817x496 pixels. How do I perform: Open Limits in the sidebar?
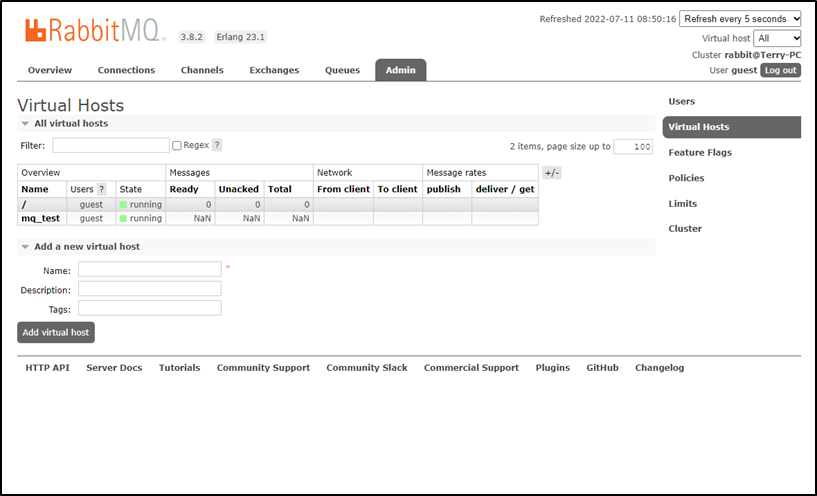683,204
